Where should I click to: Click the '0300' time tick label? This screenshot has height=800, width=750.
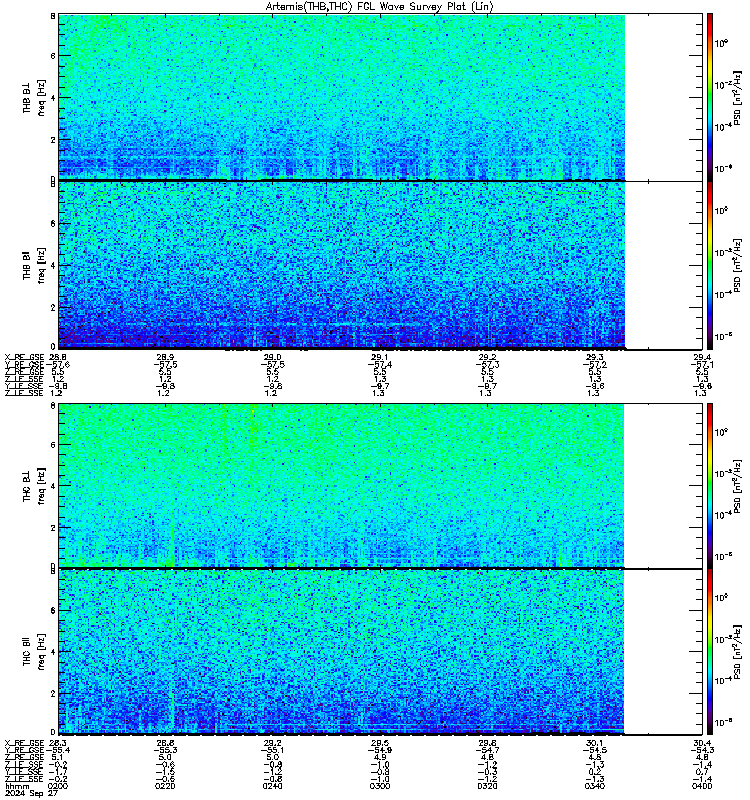[x=380, y=786]
